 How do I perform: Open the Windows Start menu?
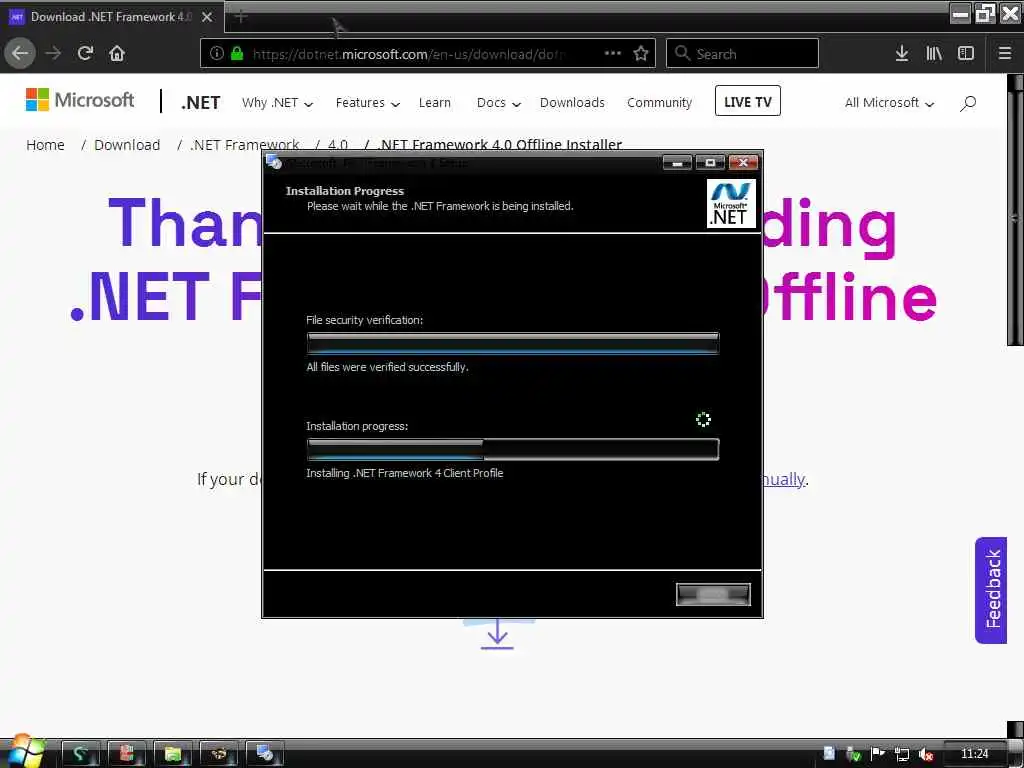25,752
